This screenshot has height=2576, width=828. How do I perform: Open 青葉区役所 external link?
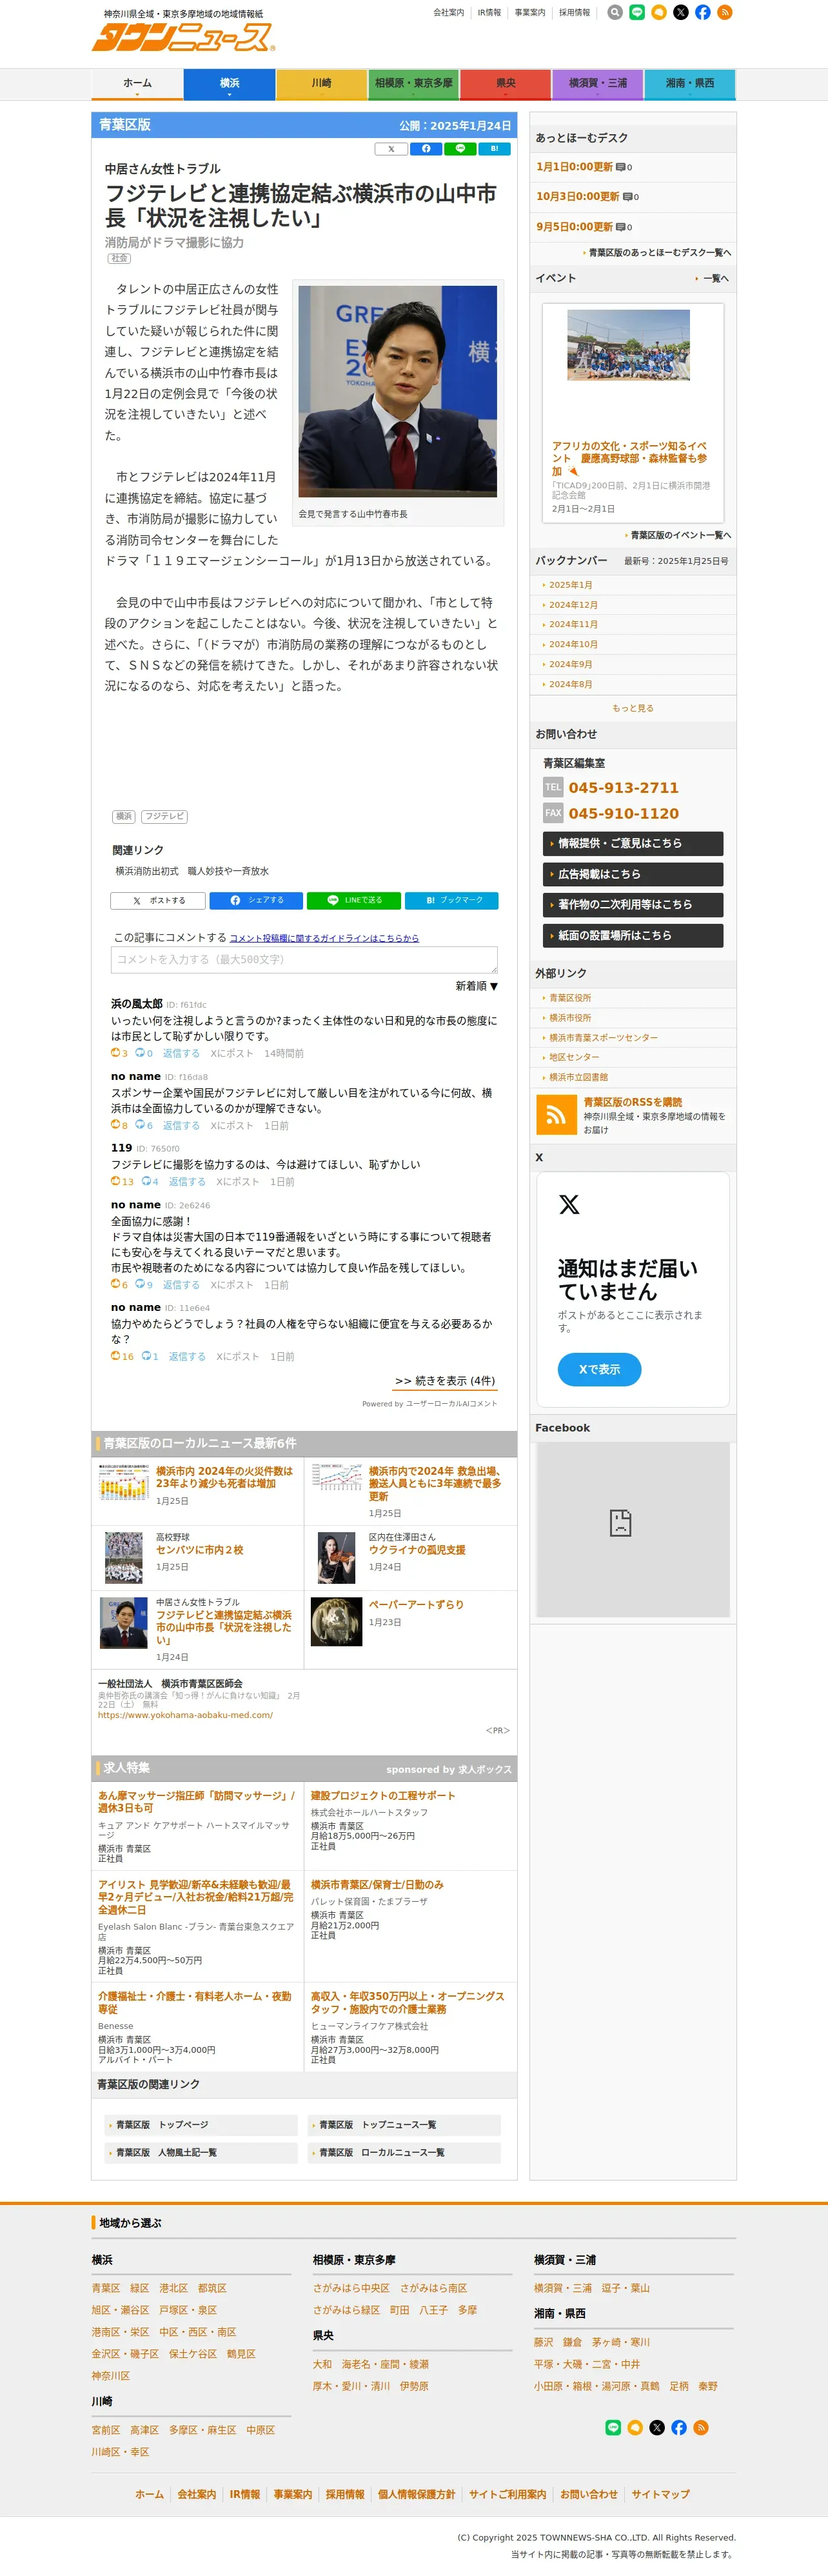pyautogui.click(x=570, y=998)
